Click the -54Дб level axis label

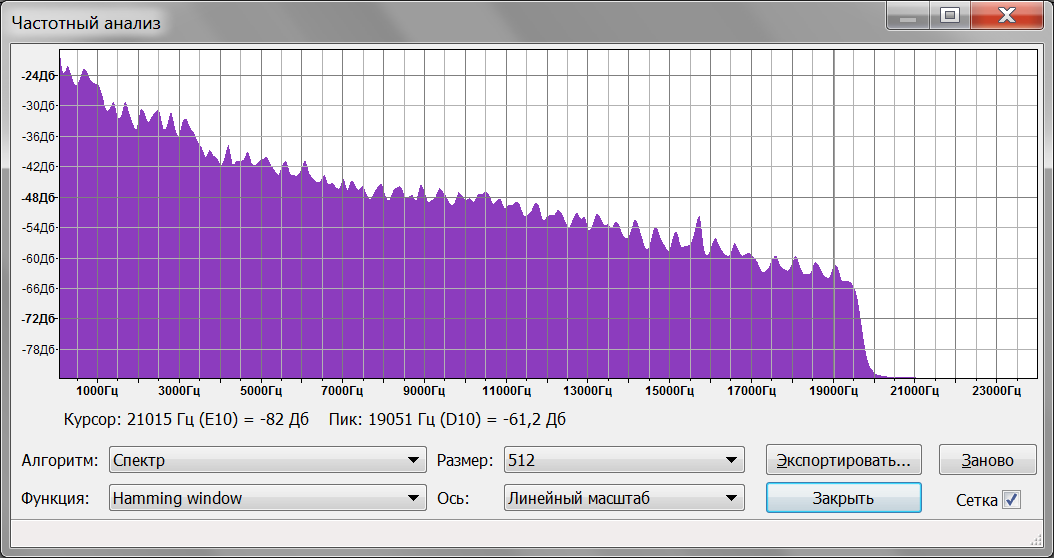coord(38,228)
